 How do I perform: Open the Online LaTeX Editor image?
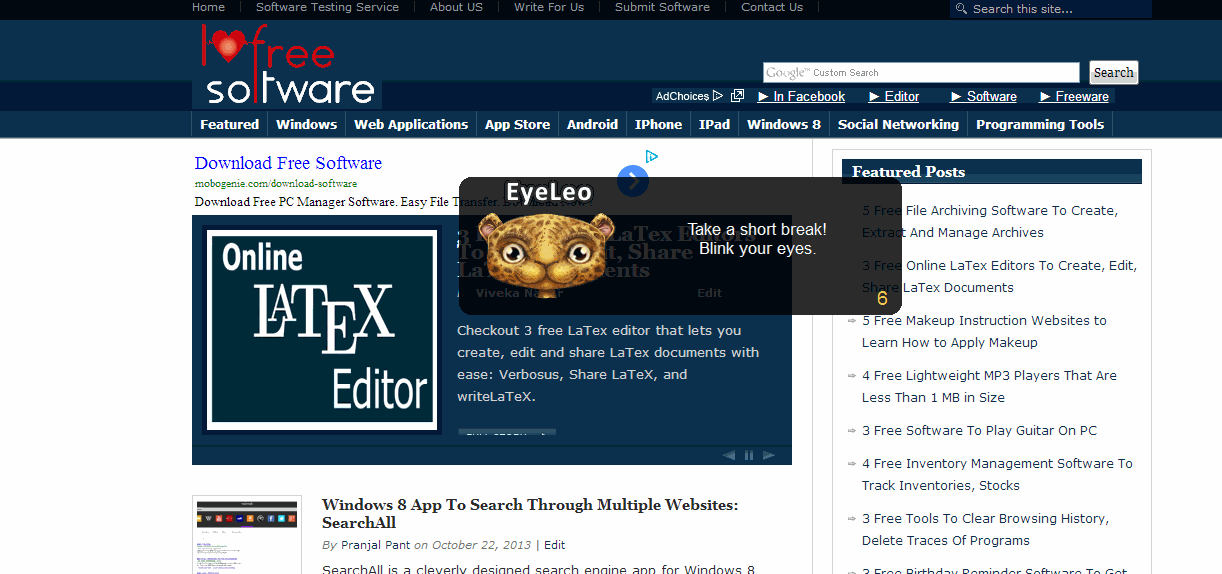(x=322, y=330)
